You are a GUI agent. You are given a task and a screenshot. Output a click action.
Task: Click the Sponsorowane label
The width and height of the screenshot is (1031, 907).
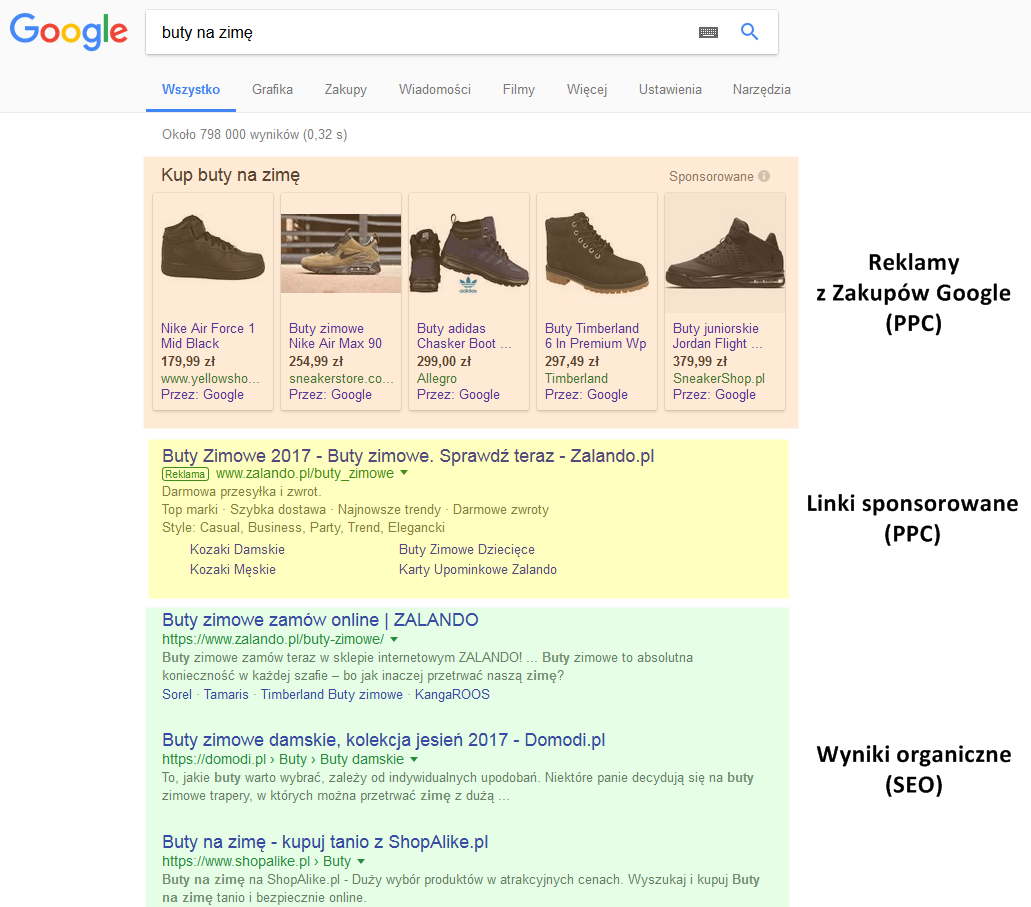click(x=711, y=176)
